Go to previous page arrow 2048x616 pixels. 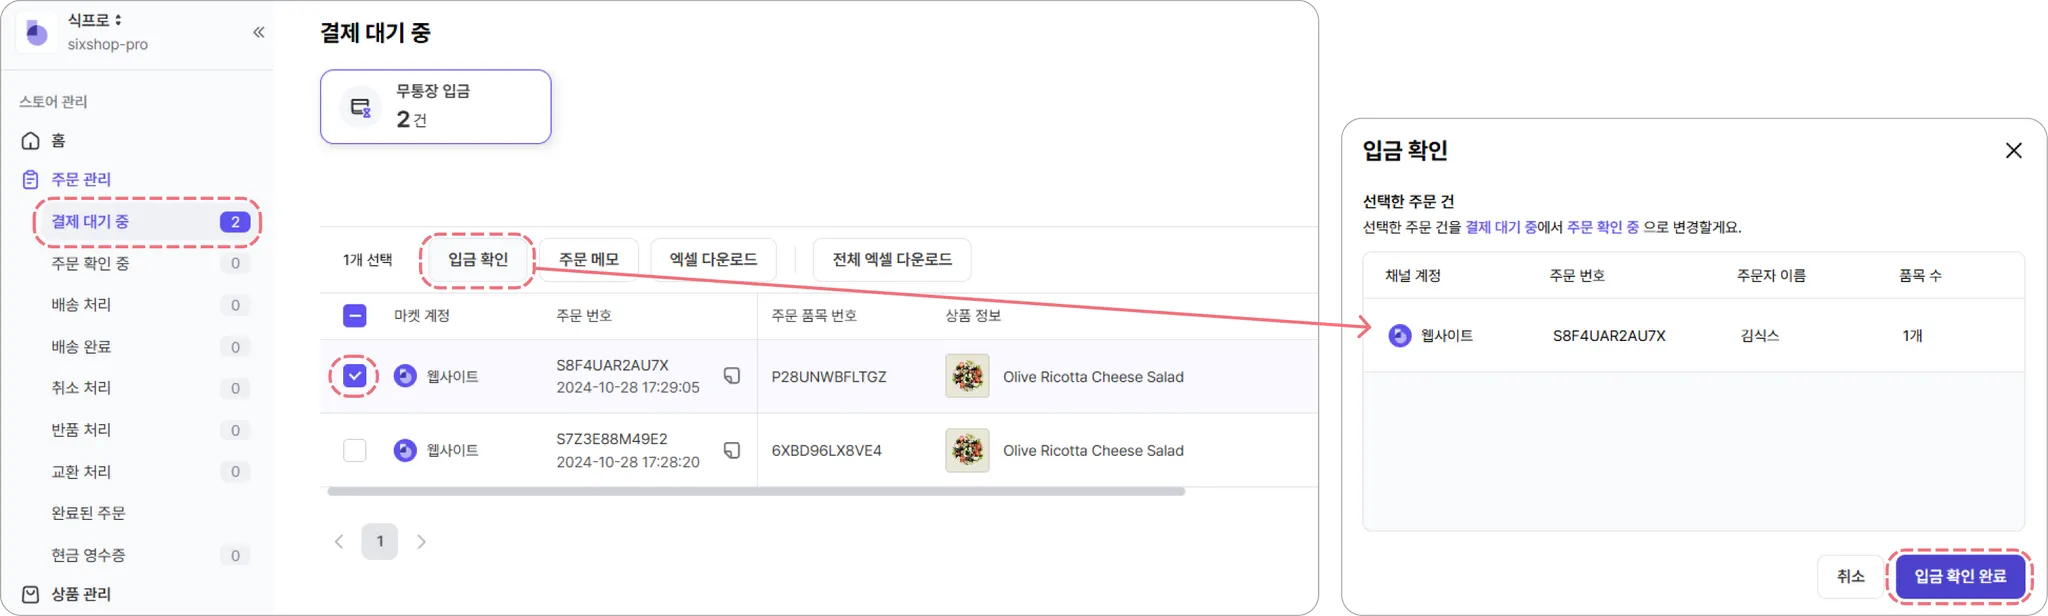(339, 541)
